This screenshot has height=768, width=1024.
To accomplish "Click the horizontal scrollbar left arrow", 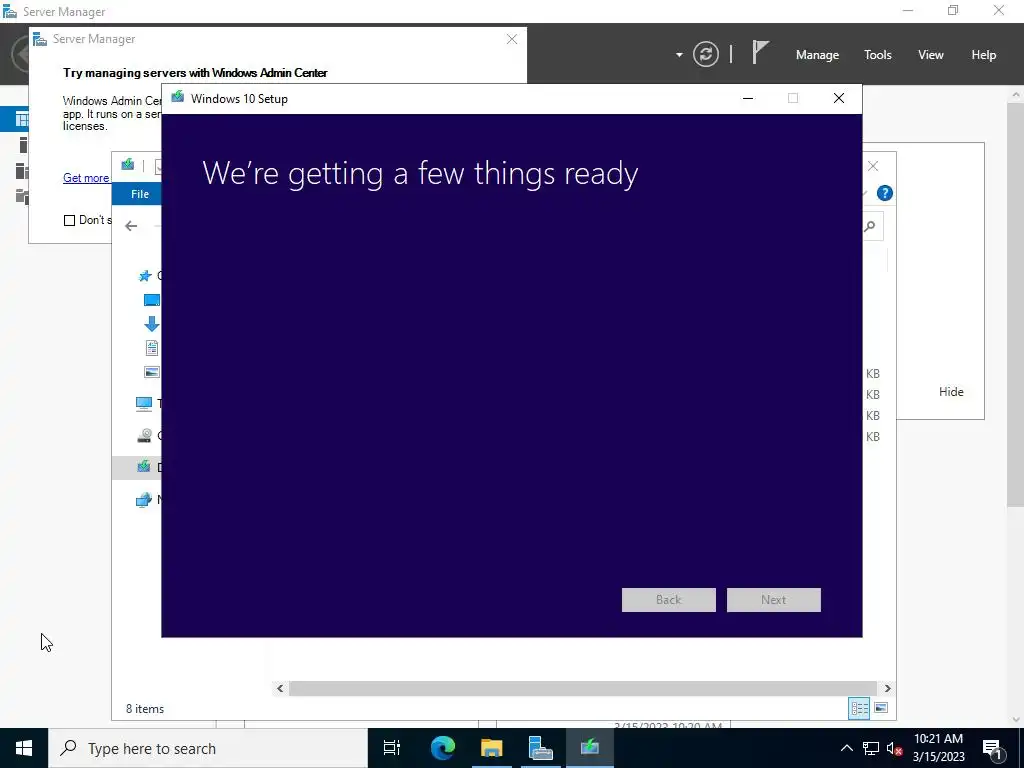I will [280, 688].
